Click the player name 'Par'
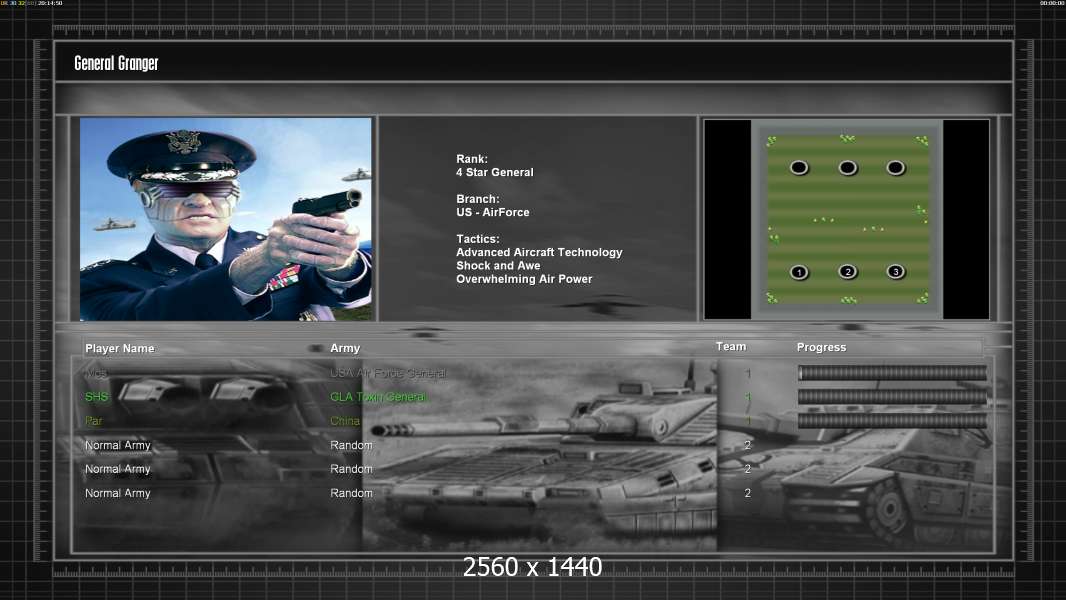The image size is (1066, 600). tap(94, 421)
